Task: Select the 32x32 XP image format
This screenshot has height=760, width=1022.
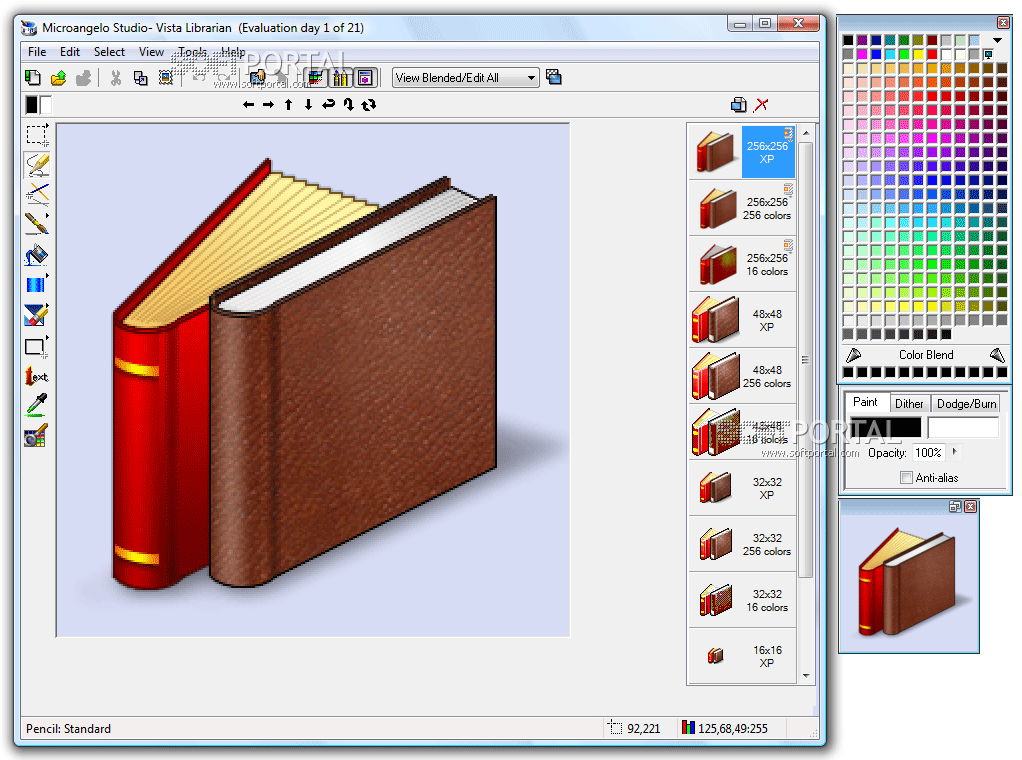Action: point(742,488)
